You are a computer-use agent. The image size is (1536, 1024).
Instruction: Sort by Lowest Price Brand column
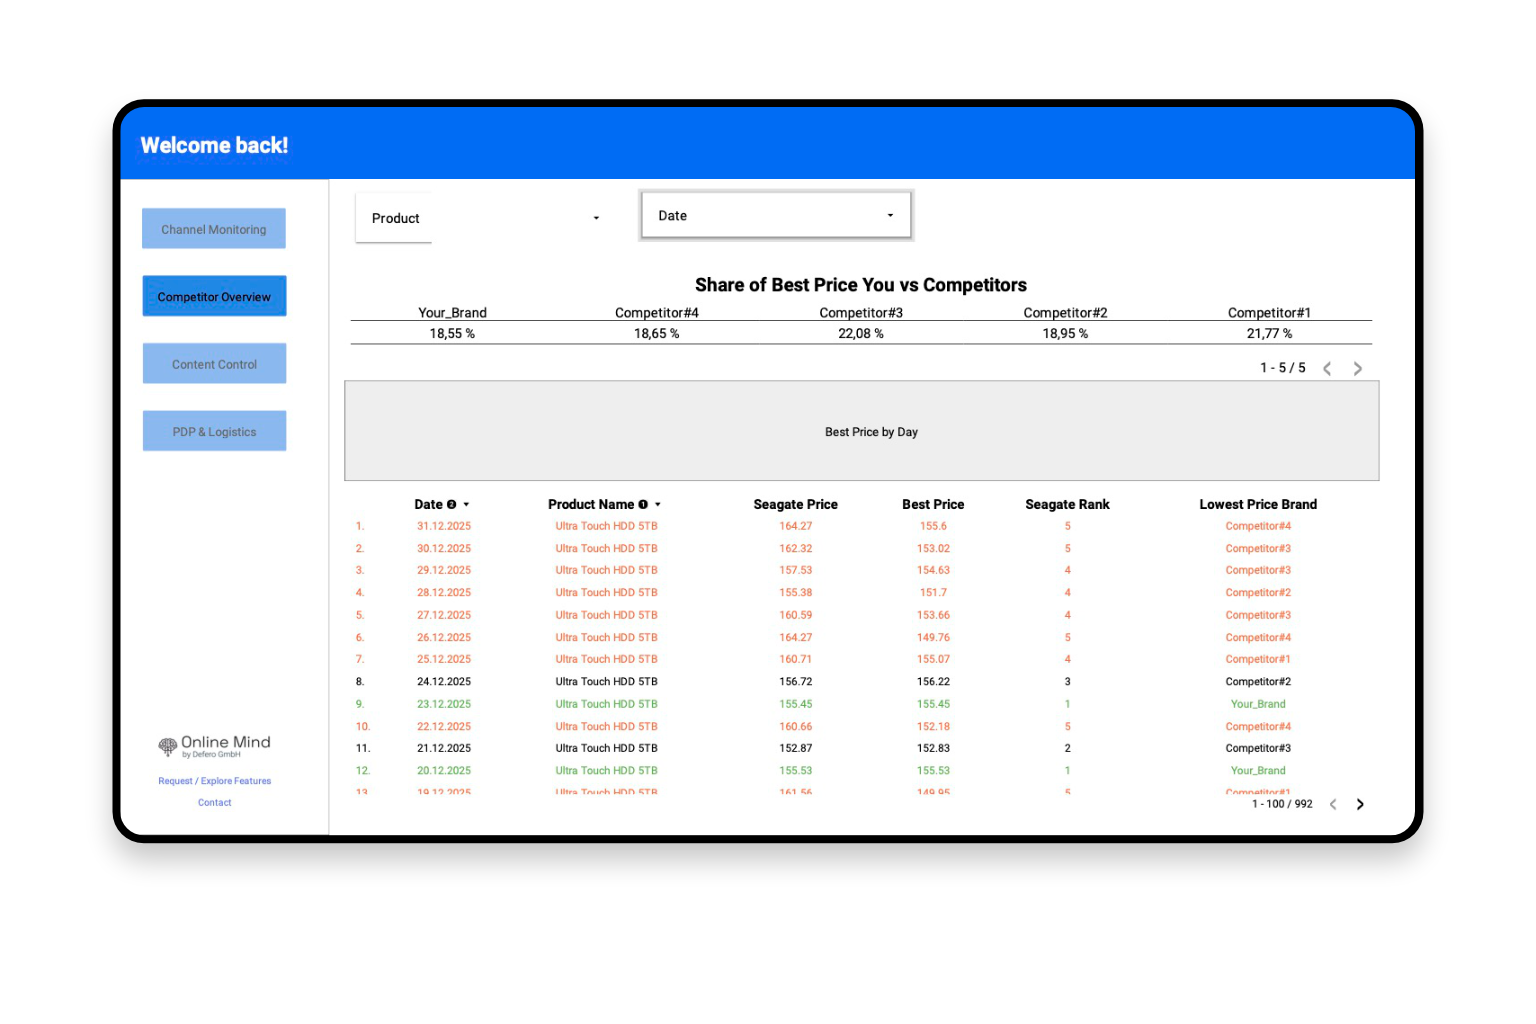pos(1258,504)
